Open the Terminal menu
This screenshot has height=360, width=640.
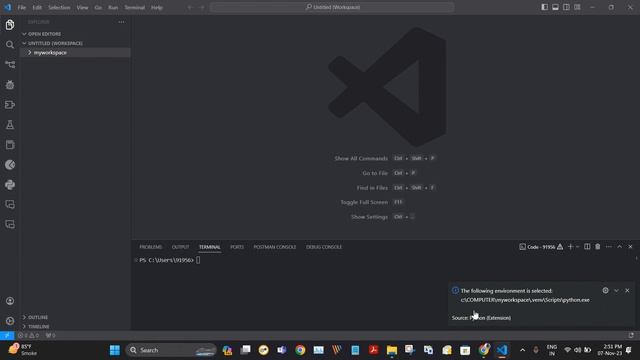pos(135,7)
